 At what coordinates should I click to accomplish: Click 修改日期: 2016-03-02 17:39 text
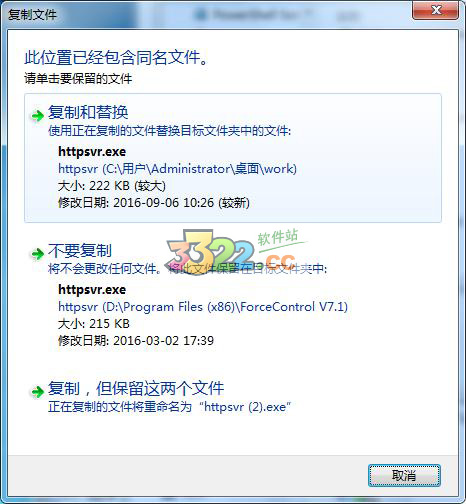tap(136, 341)
